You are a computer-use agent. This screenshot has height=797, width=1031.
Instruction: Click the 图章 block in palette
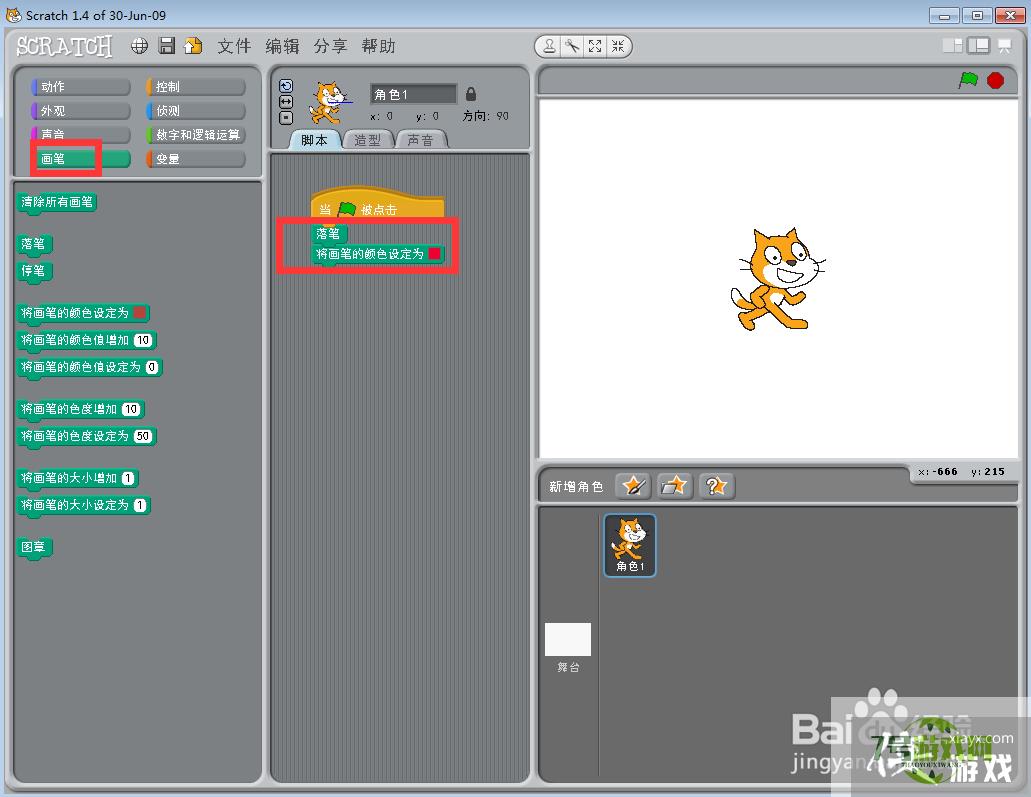point(34,548)
